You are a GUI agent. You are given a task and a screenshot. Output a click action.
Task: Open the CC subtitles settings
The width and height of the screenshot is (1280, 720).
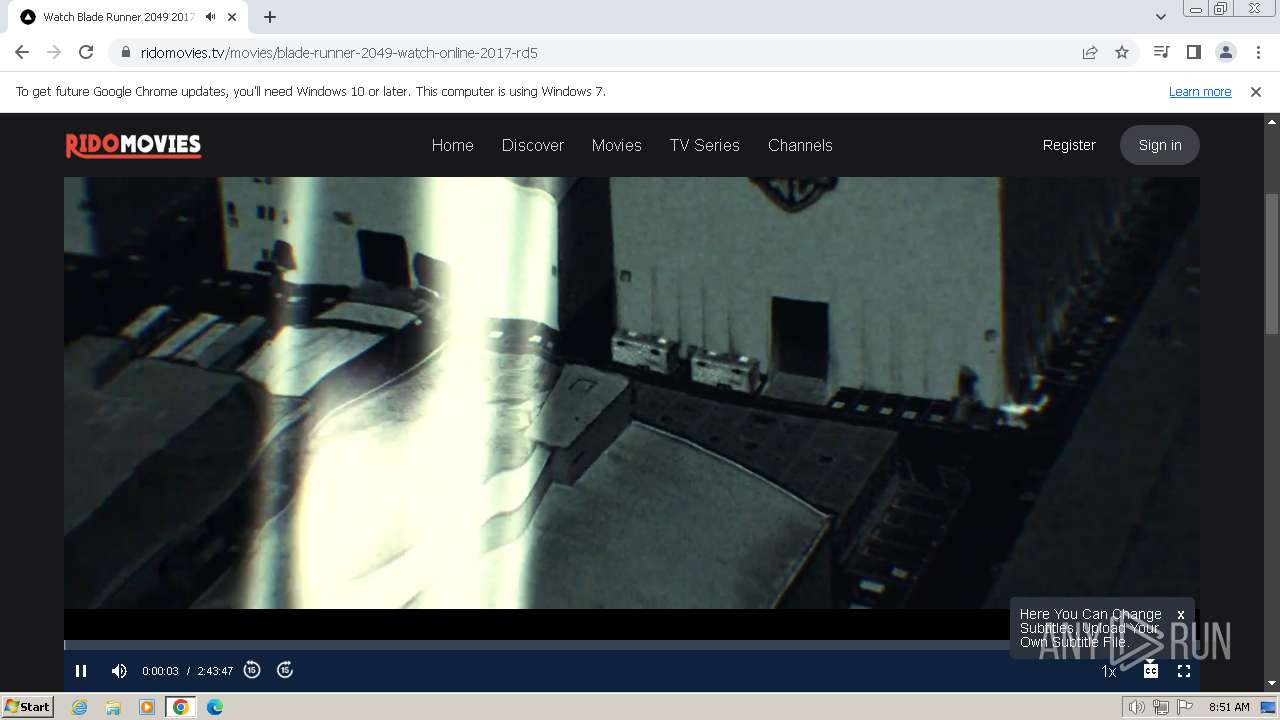1151,671
